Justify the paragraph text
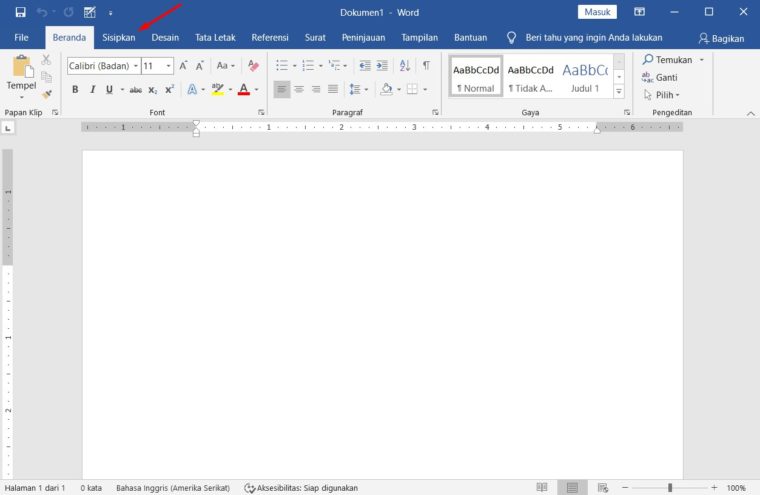Screen dimensions: 760x495 pyautogui.click(x=333, y=89)
